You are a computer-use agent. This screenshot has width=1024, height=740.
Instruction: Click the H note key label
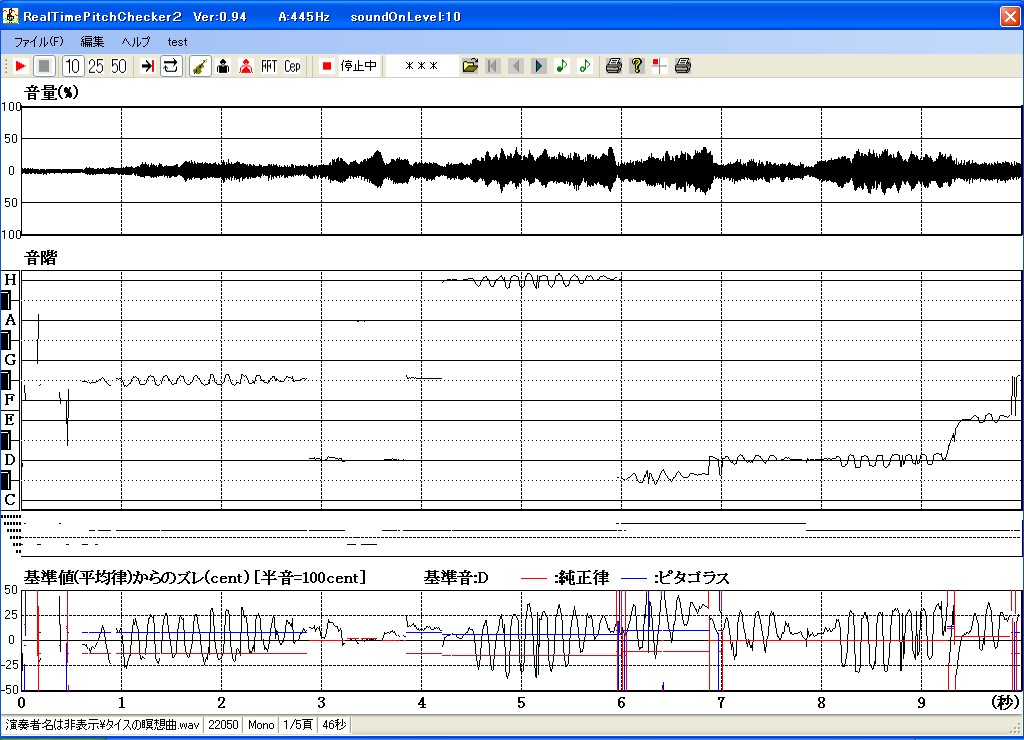pyautogui.click(x=10, y=280)
